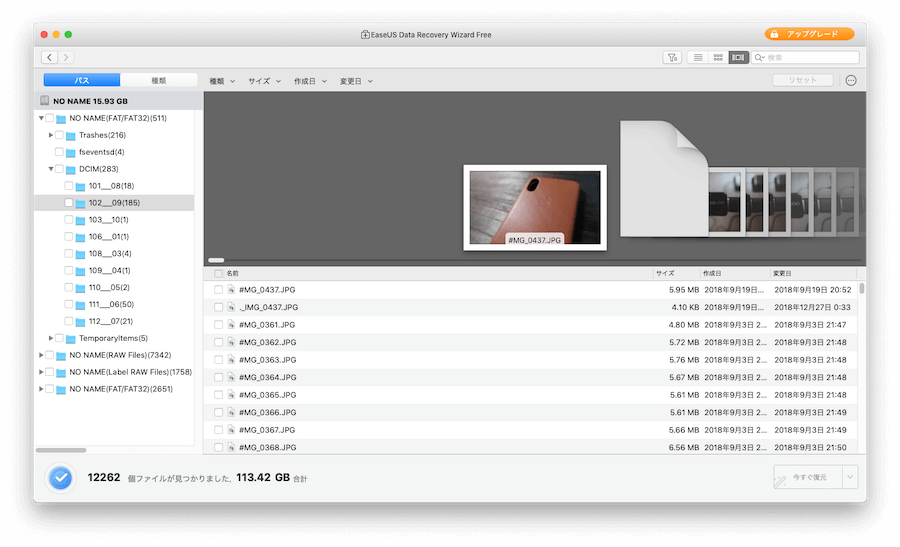Check the Trashes(216) folder checkbox
Screen dimensions: 900x547
pyautogui.click(x=59, y=135)
